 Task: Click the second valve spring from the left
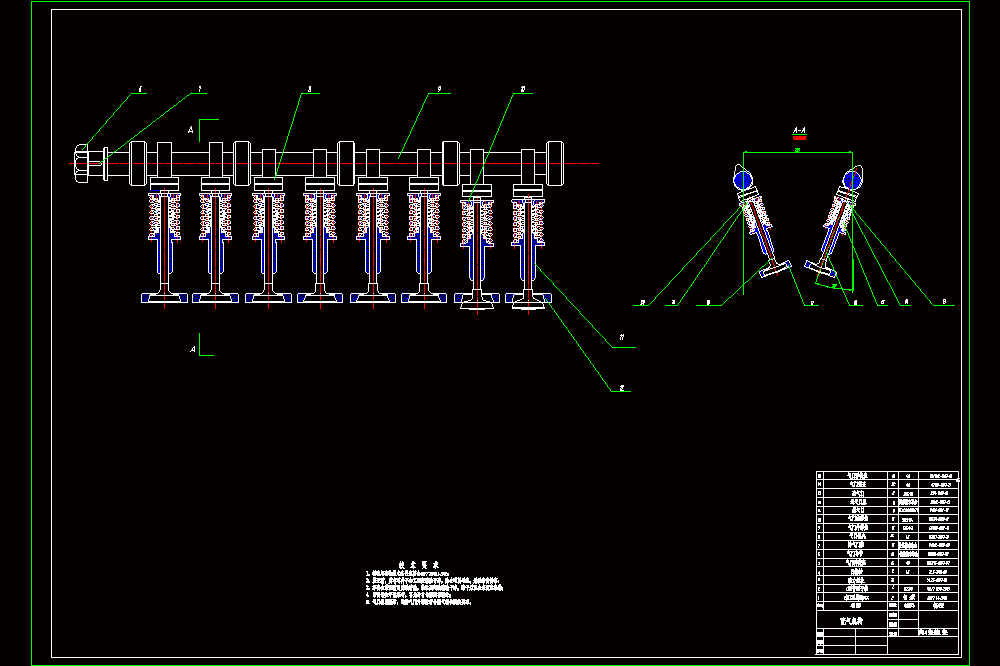pyautogui.click(x=216, y=216)
